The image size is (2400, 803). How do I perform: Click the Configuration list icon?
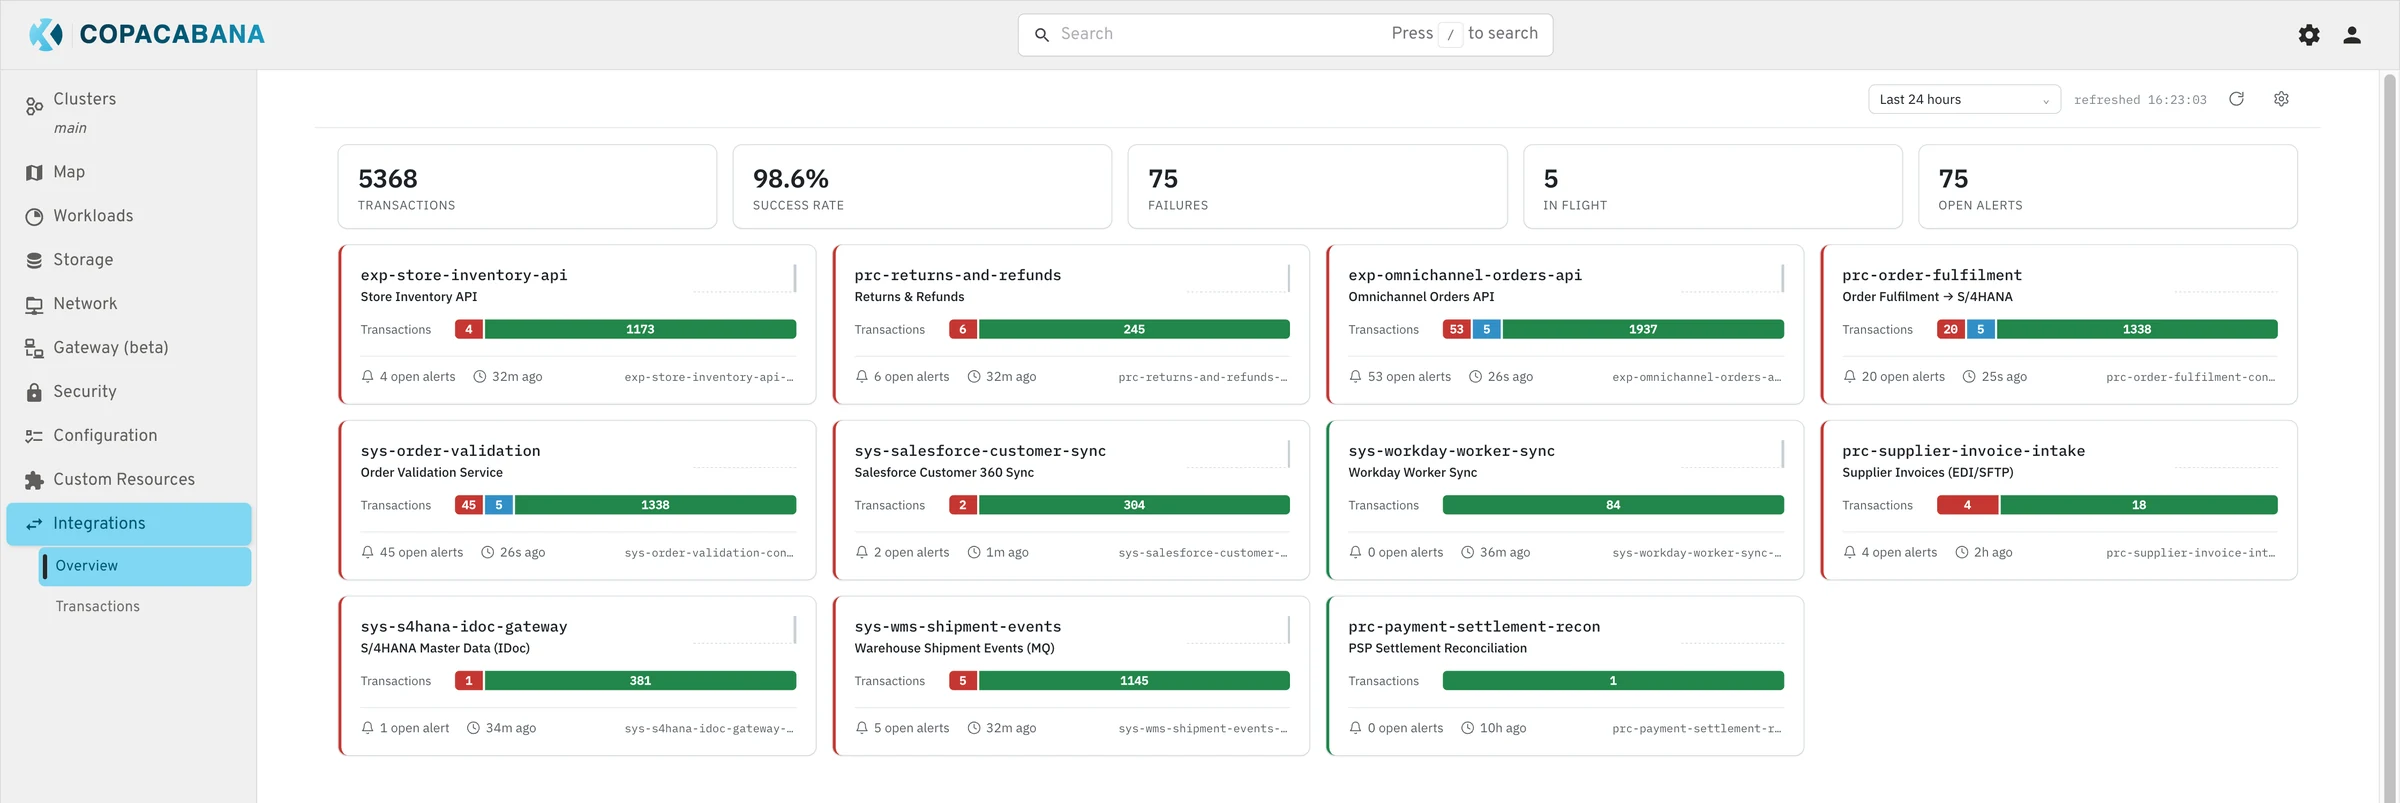34,436
